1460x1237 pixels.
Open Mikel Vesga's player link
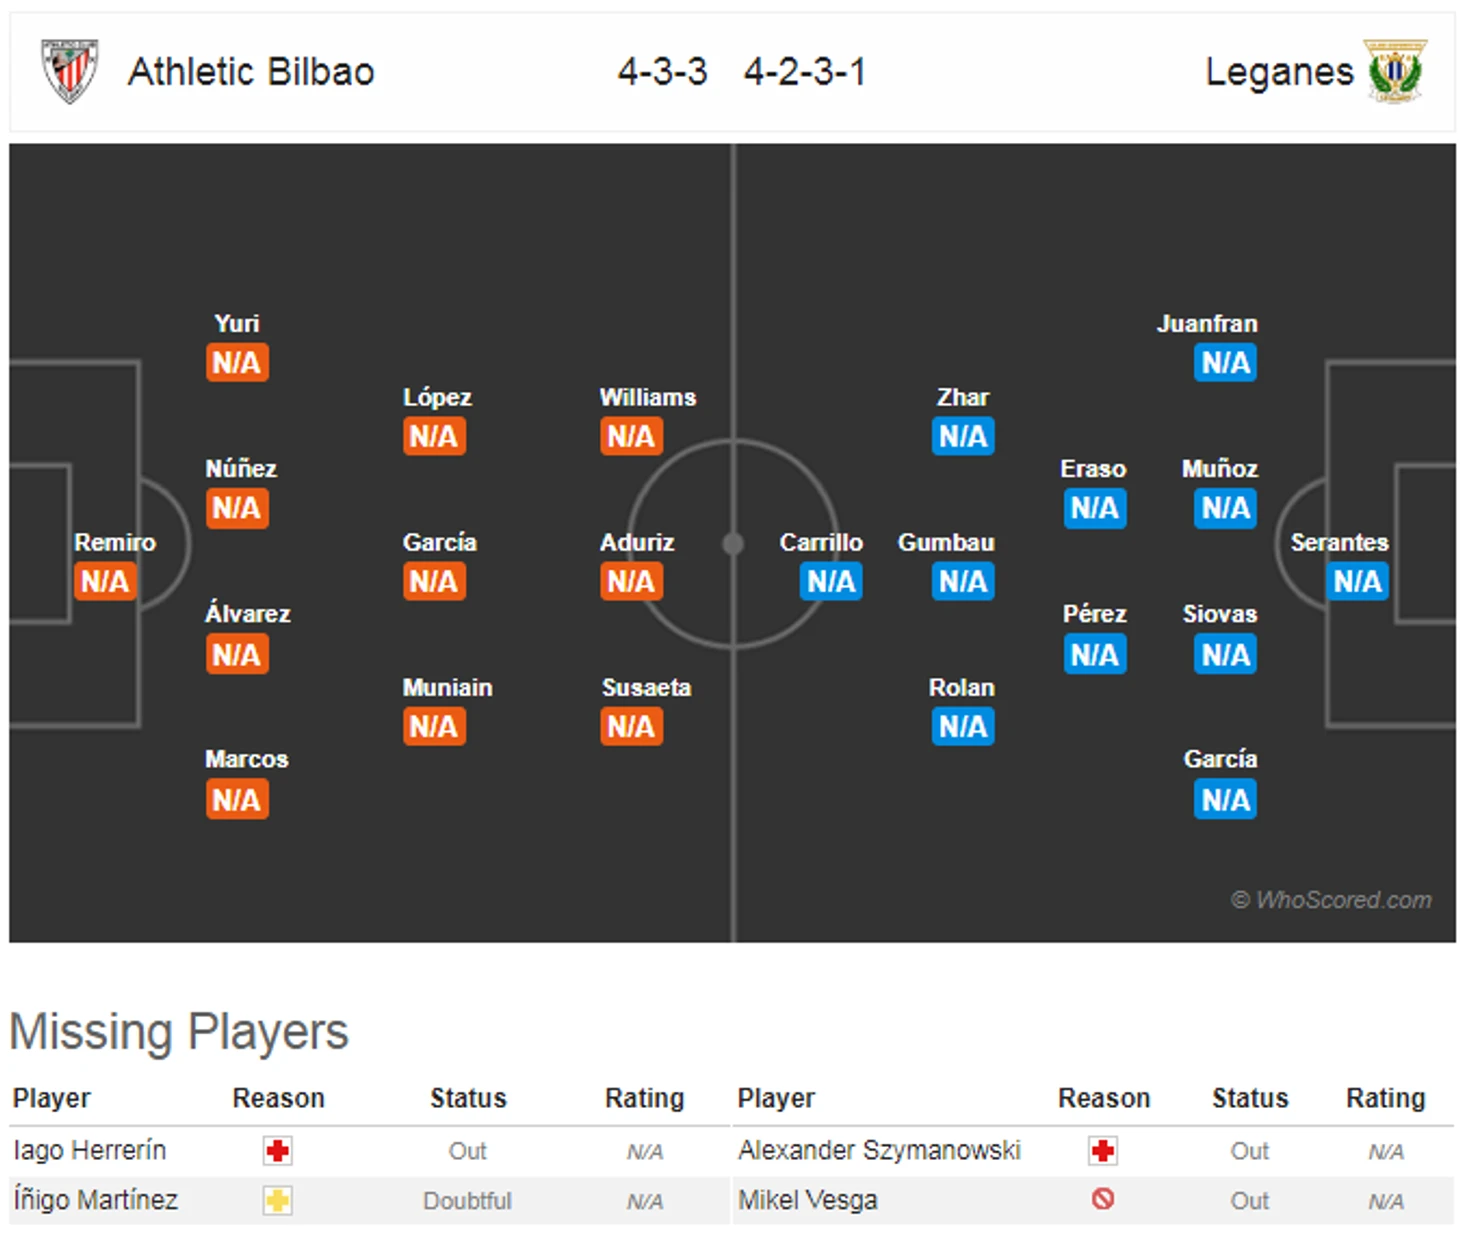click(808, 1199)
